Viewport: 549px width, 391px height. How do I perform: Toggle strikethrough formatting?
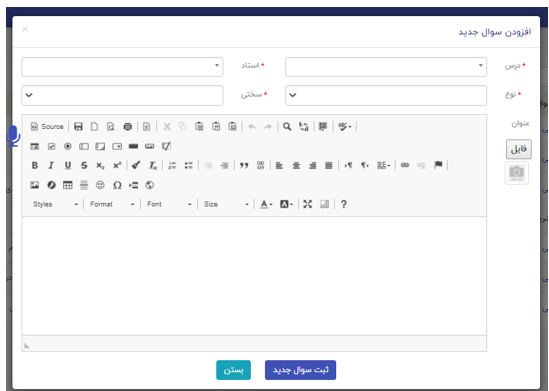[84, 165]
